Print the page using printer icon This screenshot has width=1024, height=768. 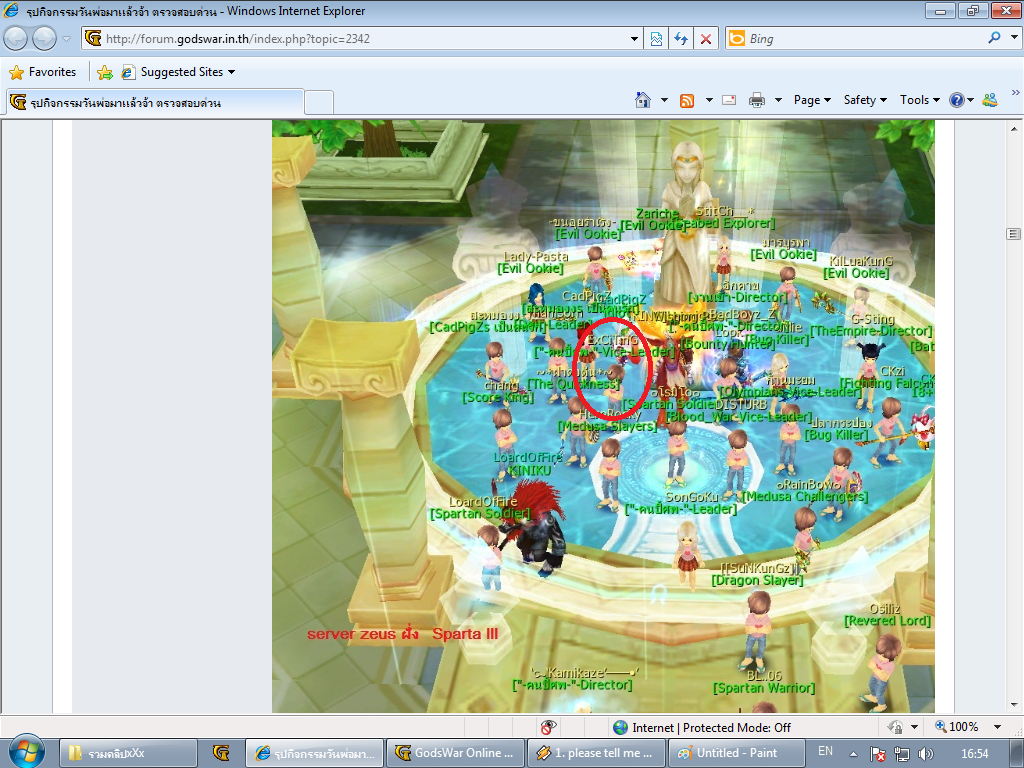[x=757, y=100]
